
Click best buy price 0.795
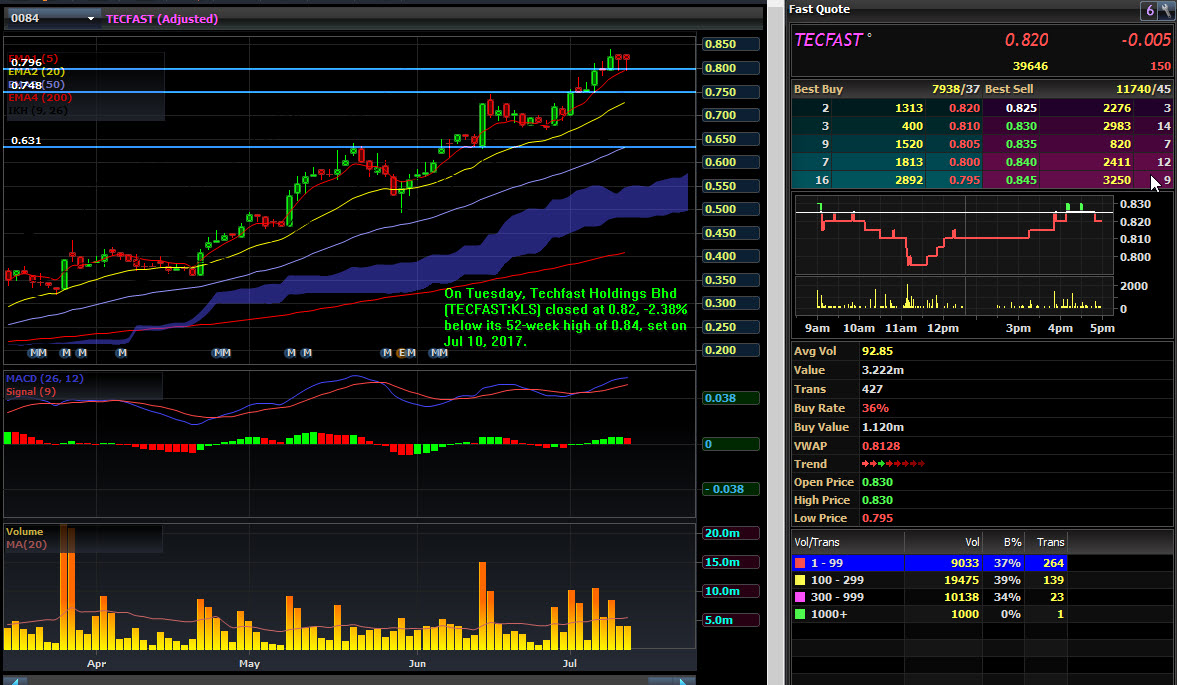964,180
